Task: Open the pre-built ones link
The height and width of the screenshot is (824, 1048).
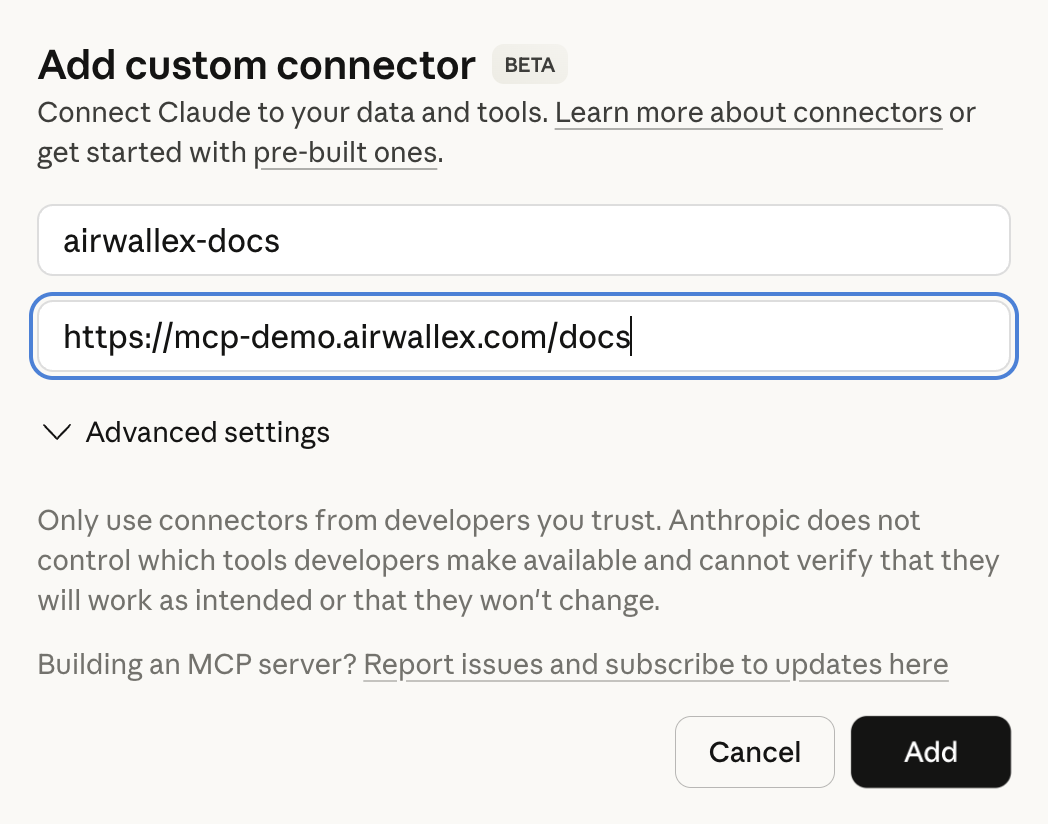Action: tap(345, 152)
